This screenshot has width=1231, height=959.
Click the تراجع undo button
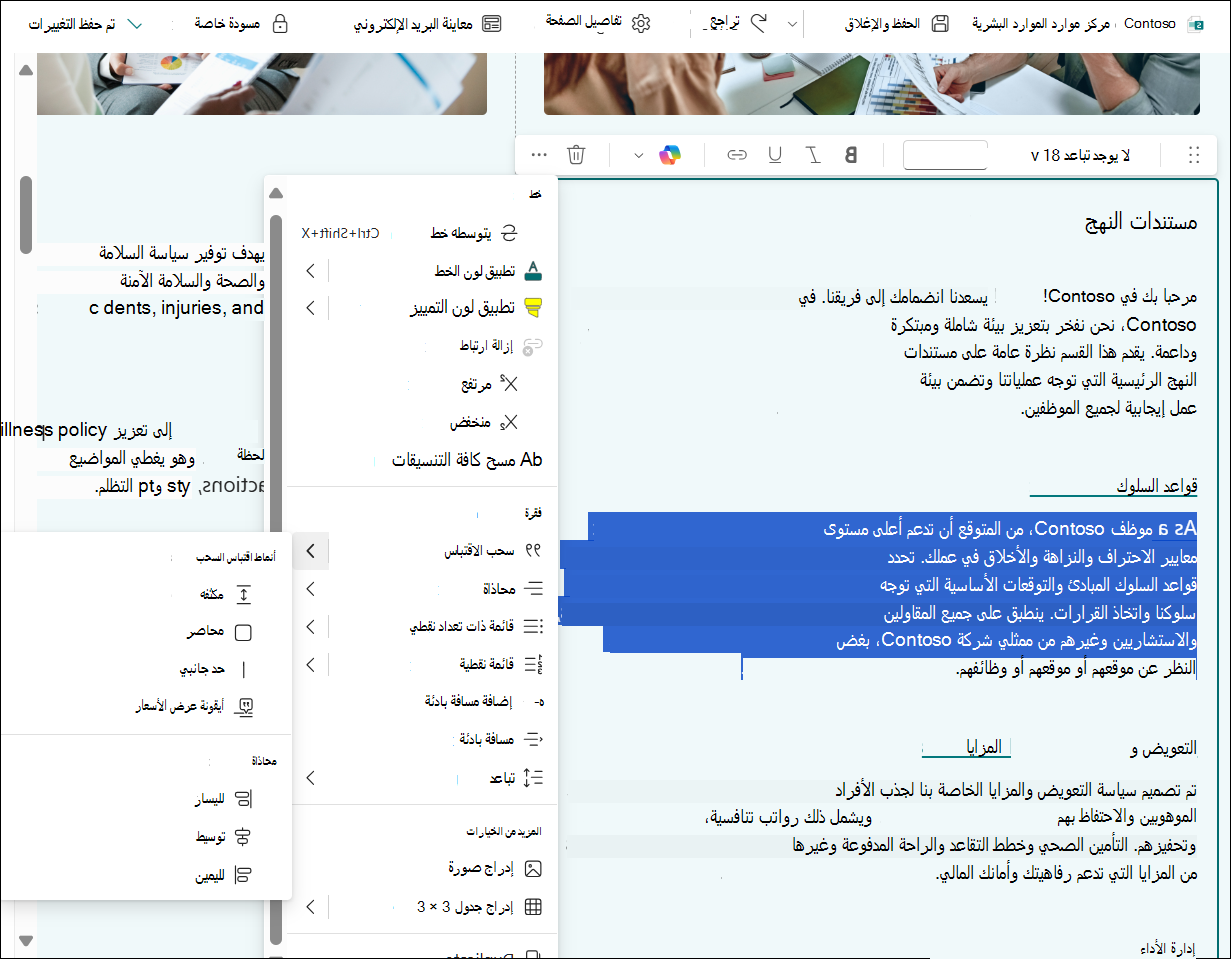(x=737, y=23)
